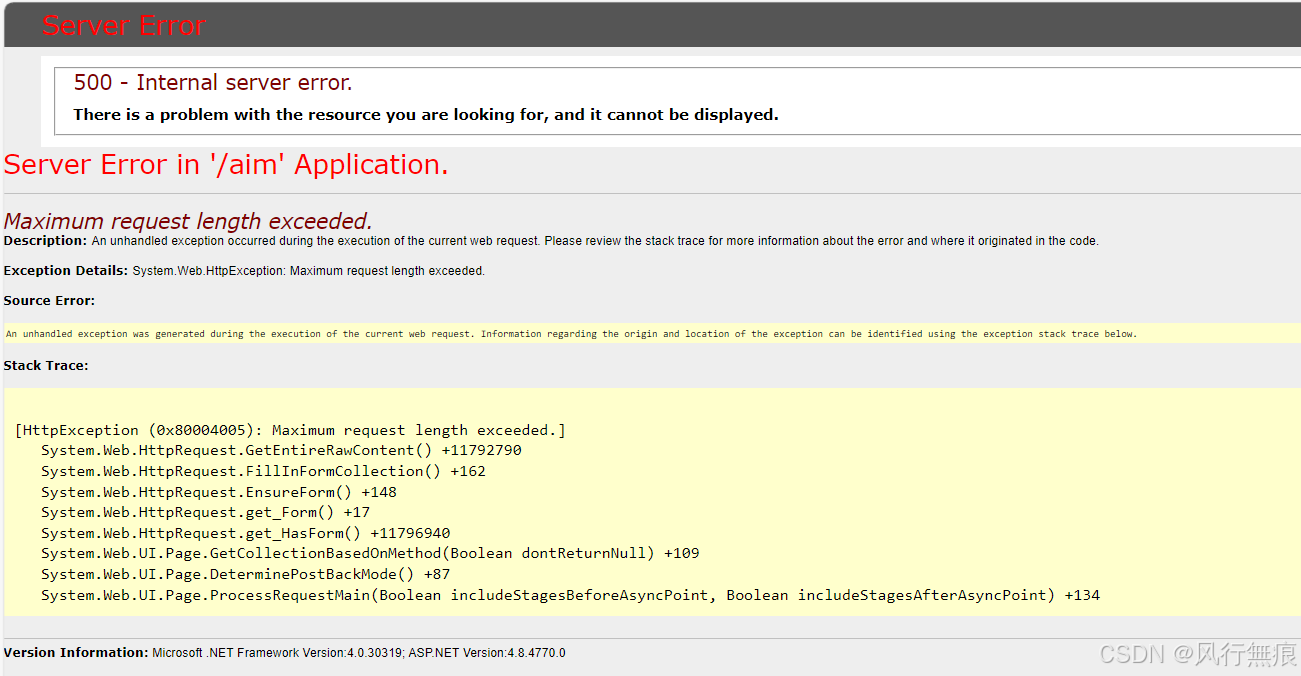This screenshot has height=676, width=1301.
Task: Click the 'Source Error:' label
Action: point(49,301)
